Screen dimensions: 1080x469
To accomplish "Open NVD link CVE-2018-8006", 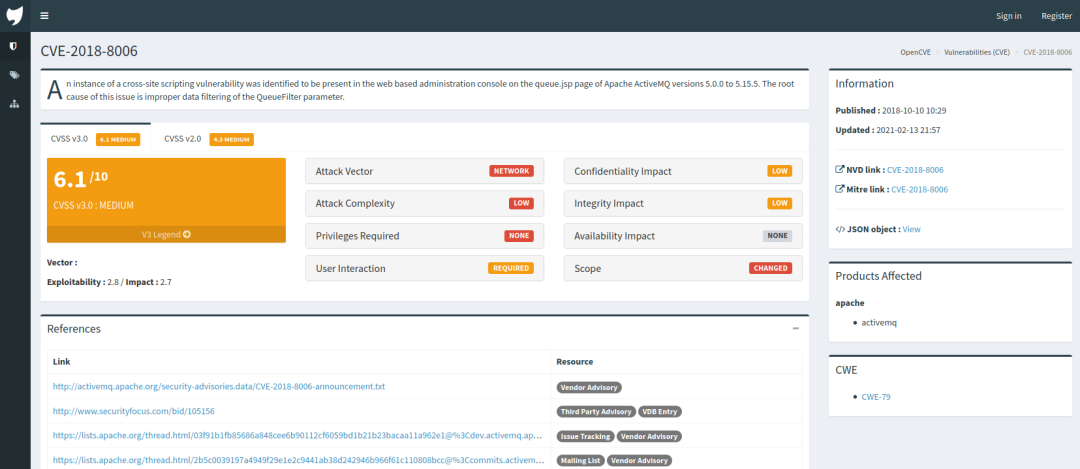I will (915, 169).
